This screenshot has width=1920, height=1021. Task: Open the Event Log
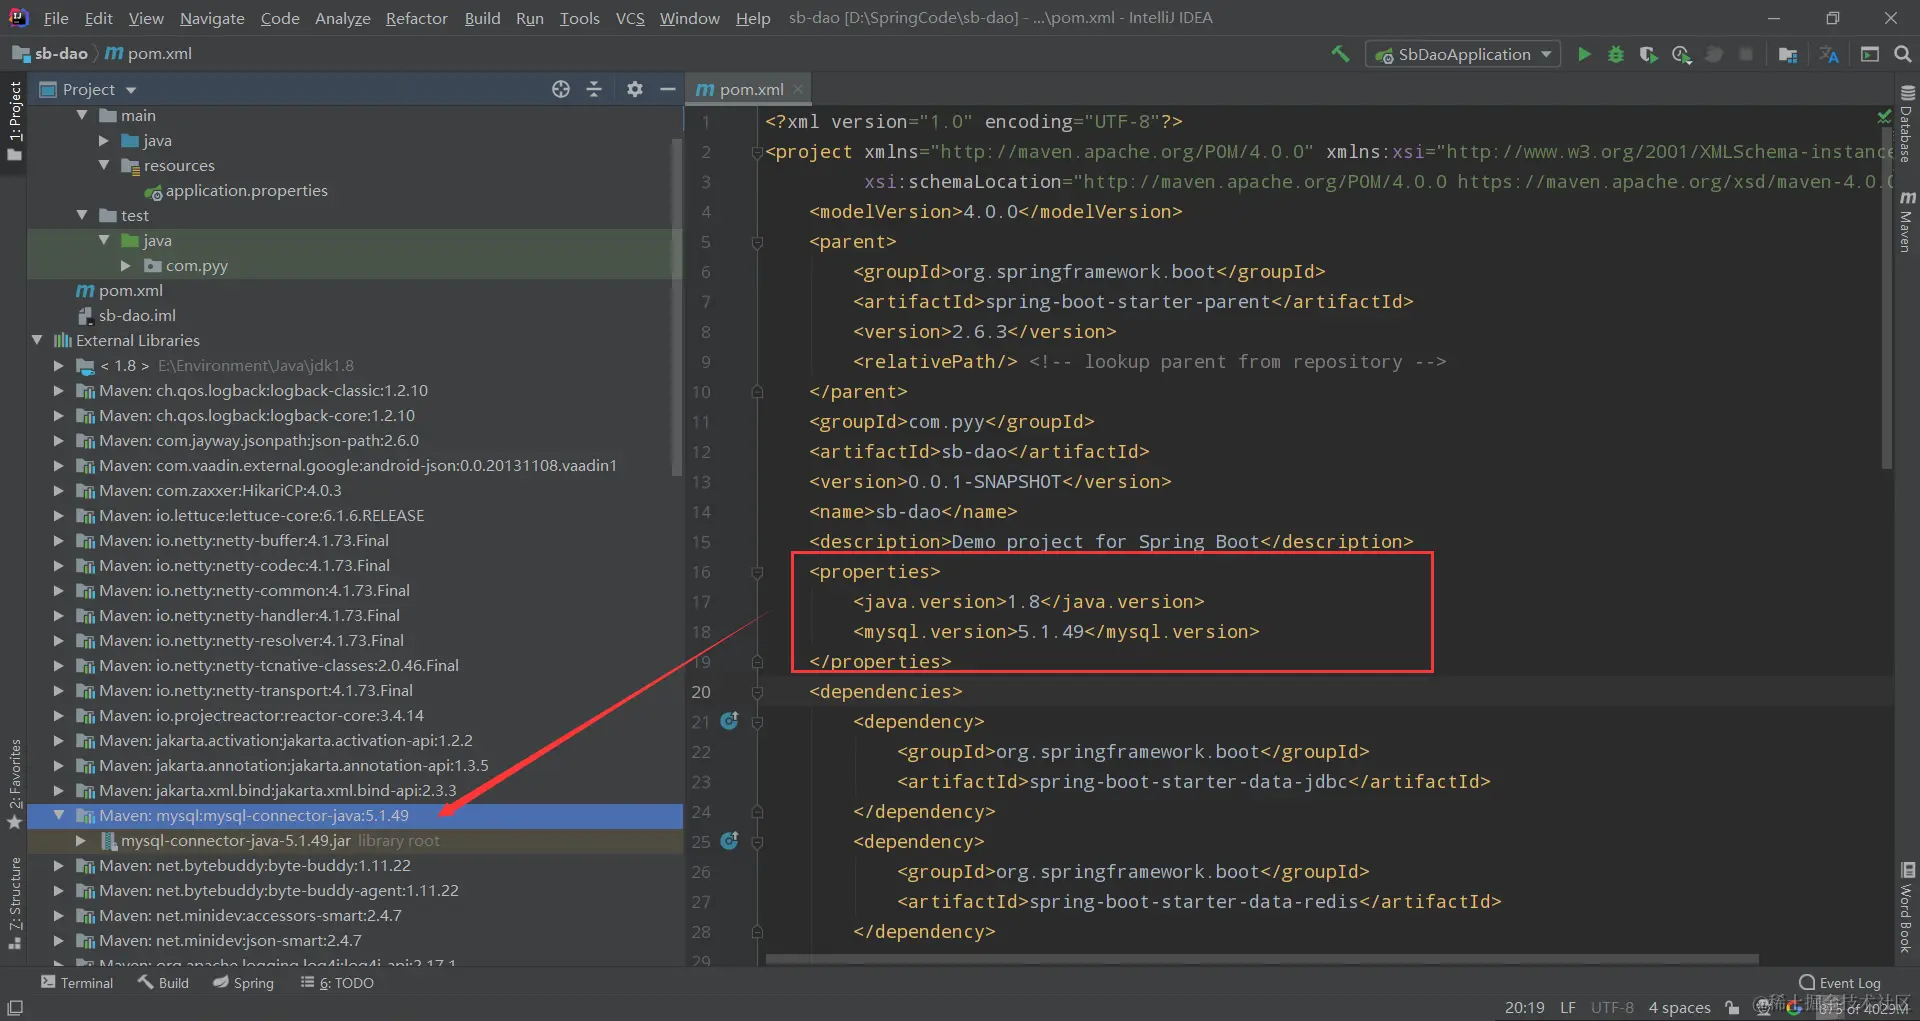click(x=1840, y=983)
